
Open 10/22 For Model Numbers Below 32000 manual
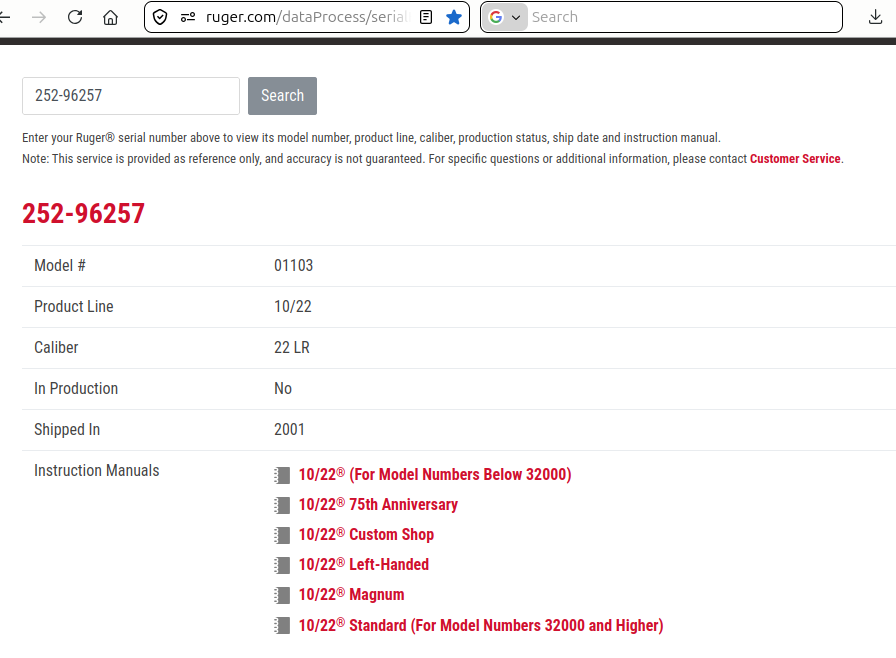435,475
